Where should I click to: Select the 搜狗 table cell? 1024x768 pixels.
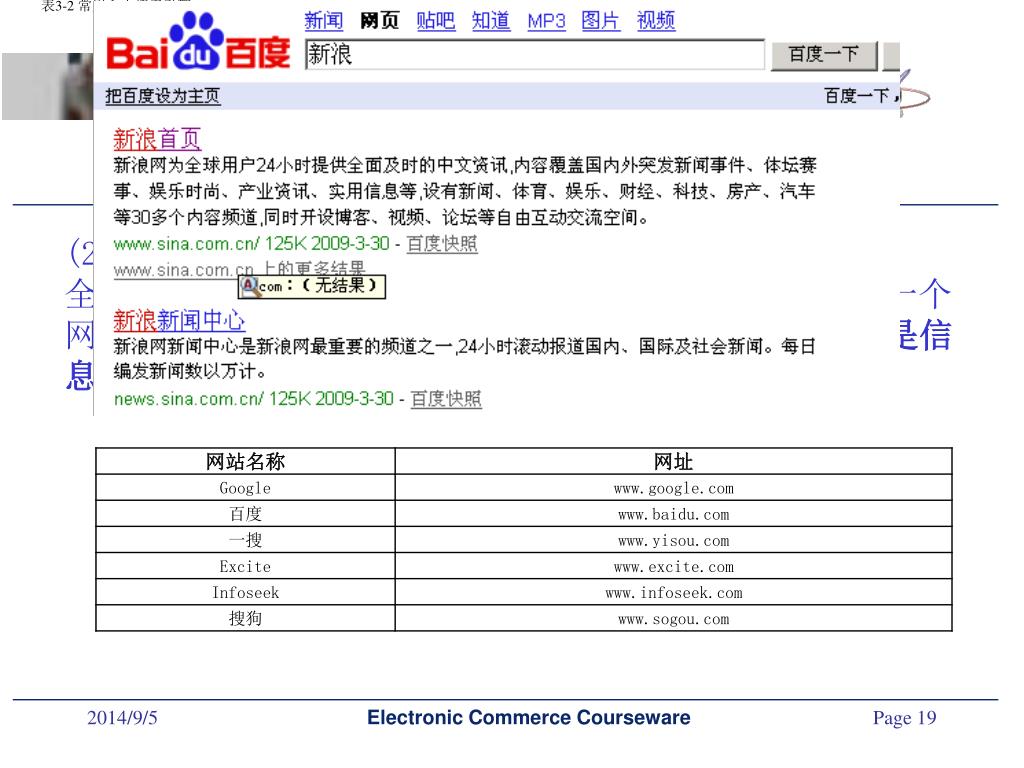point(246,618)
